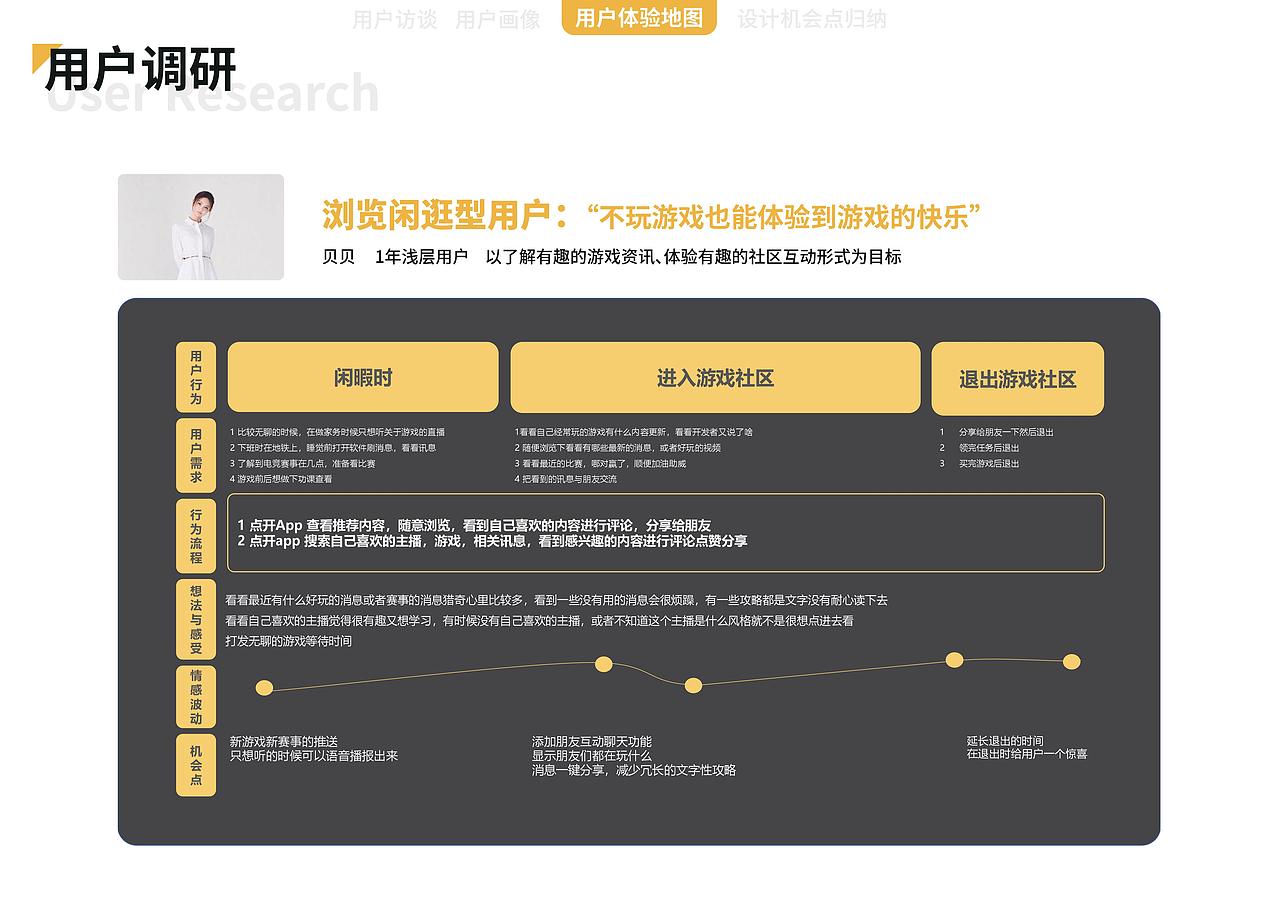Click the need line 比较无聊的时候
This screenshot has width=1280, height=905.
pos(337,433)
